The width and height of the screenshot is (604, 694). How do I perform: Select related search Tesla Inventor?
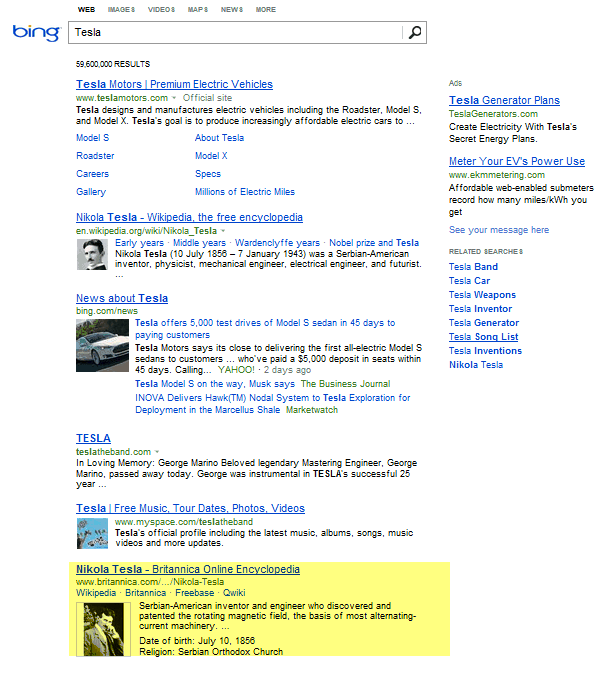click(x=480, y=309)
